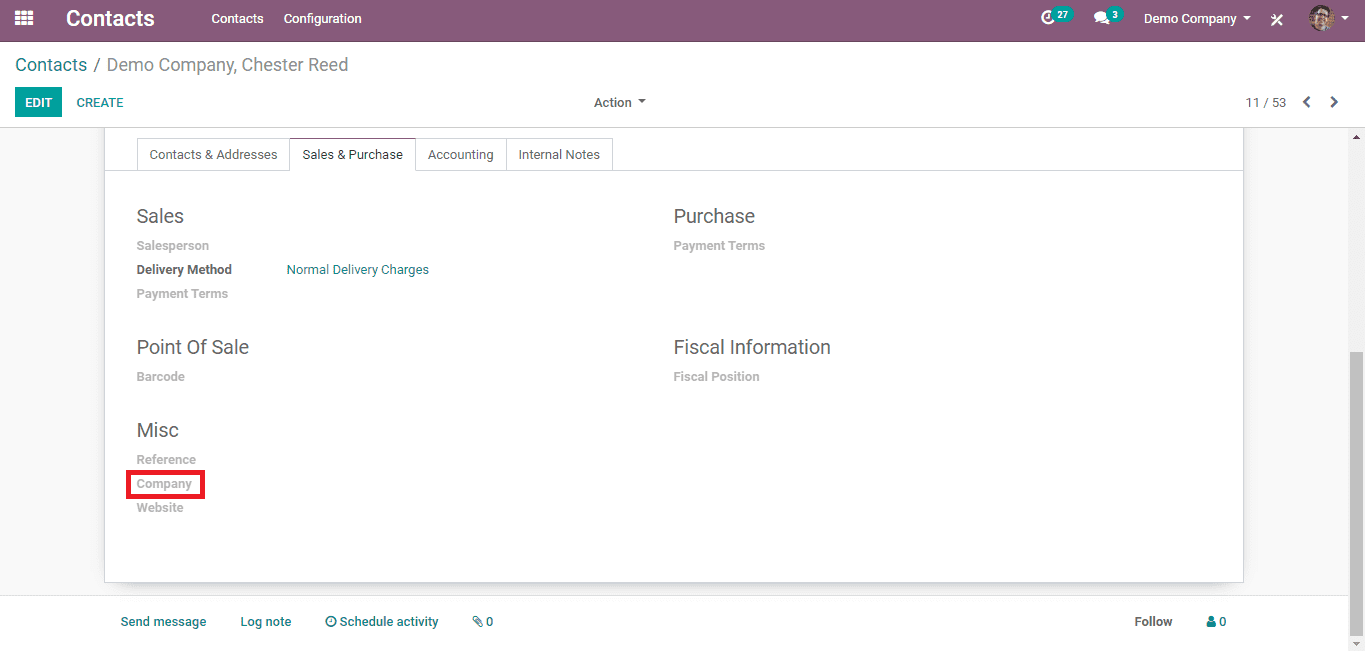Click Log note
The height and width of the screenshot is (651, 1365).
tap(266, 622)
